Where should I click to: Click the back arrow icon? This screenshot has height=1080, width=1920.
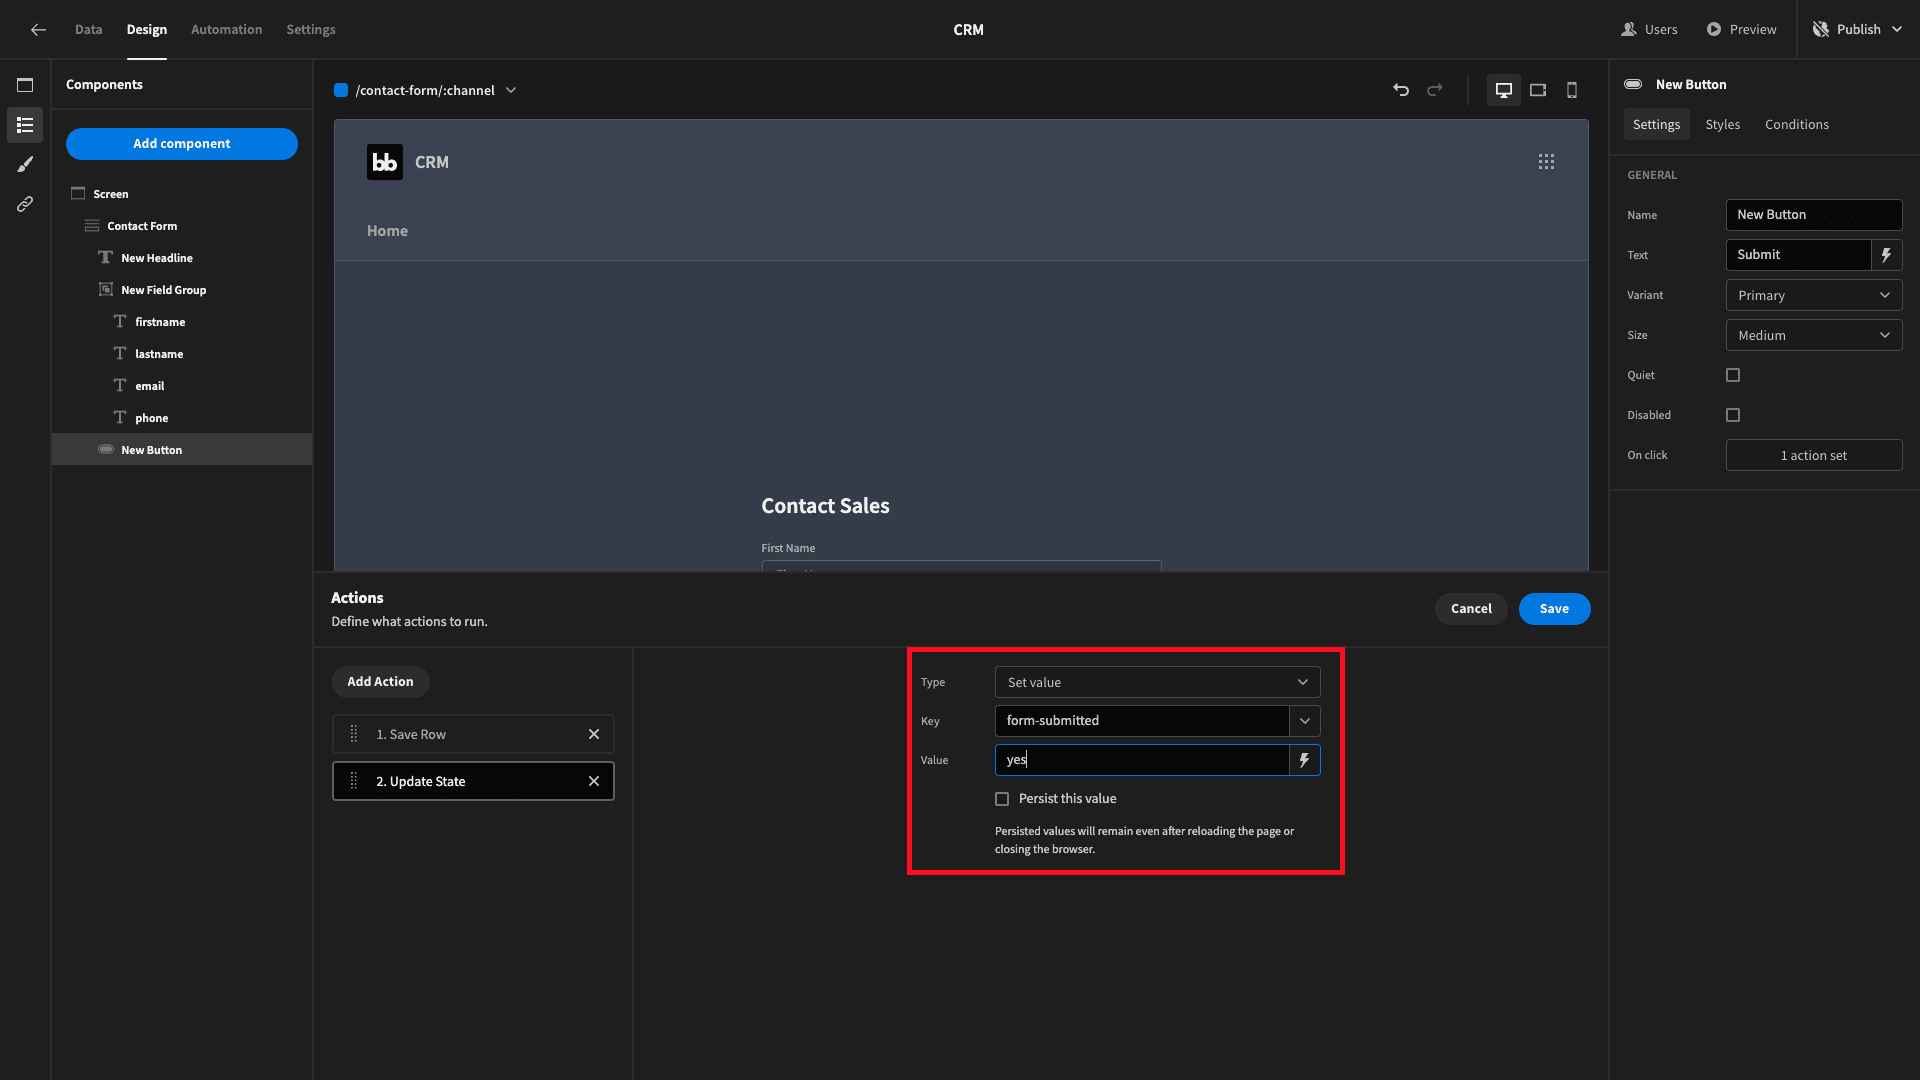[38, 30]
